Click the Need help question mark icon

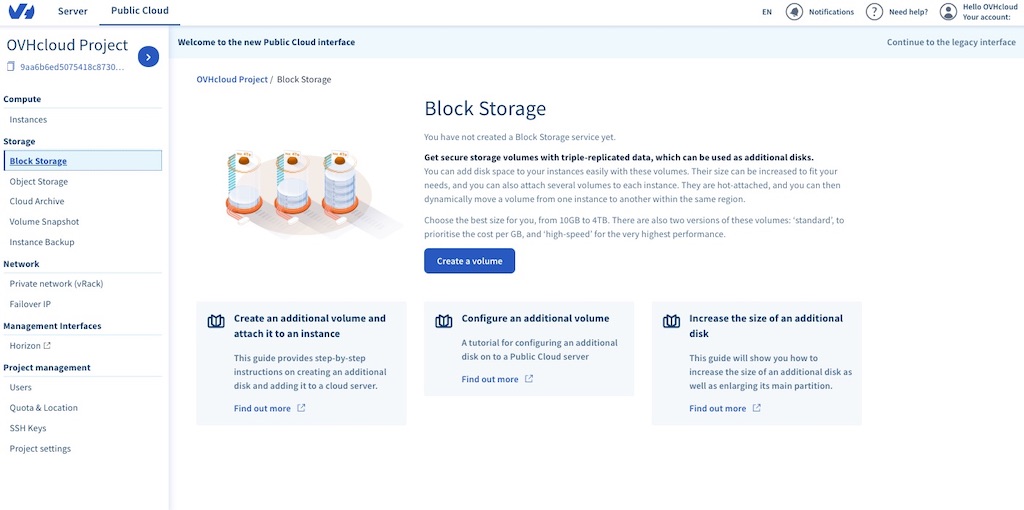(x=874, y=12)
